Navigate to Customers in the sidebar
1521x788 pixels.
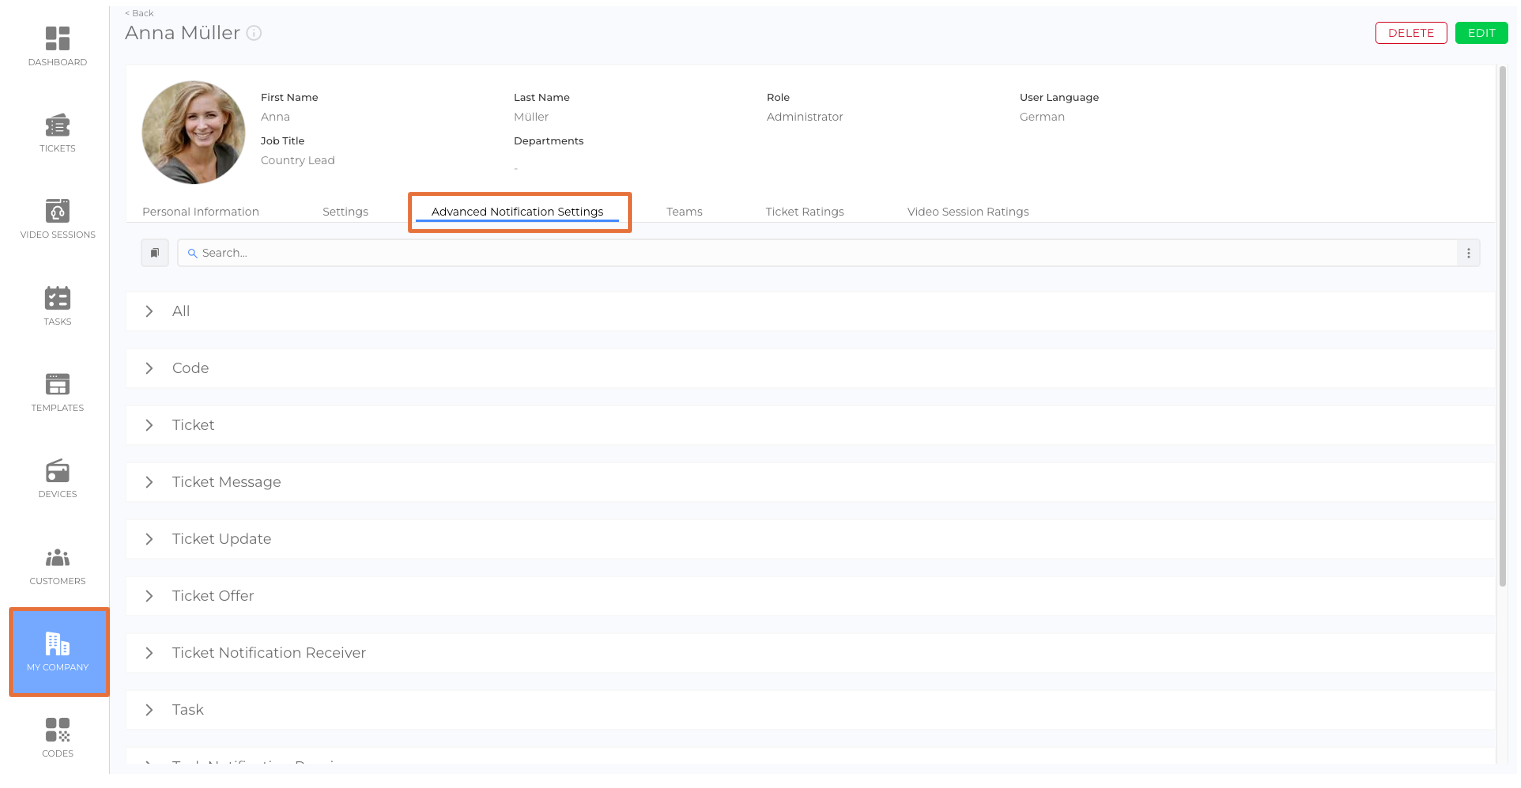57,565
